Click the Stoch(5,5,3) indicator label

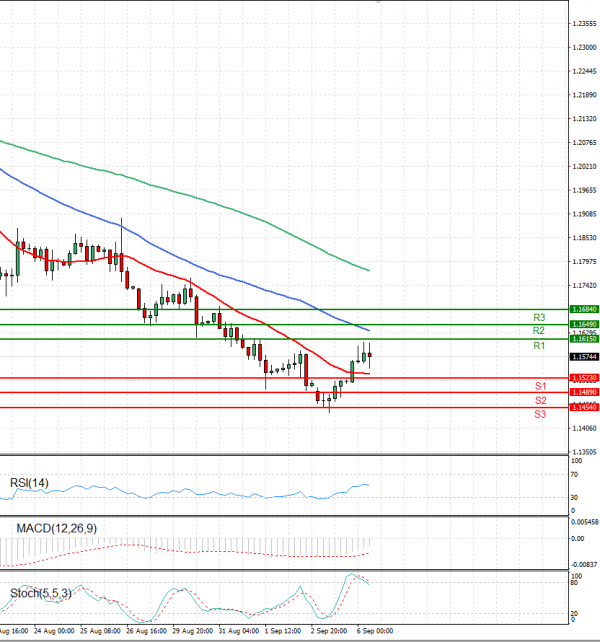pos(41,593)
